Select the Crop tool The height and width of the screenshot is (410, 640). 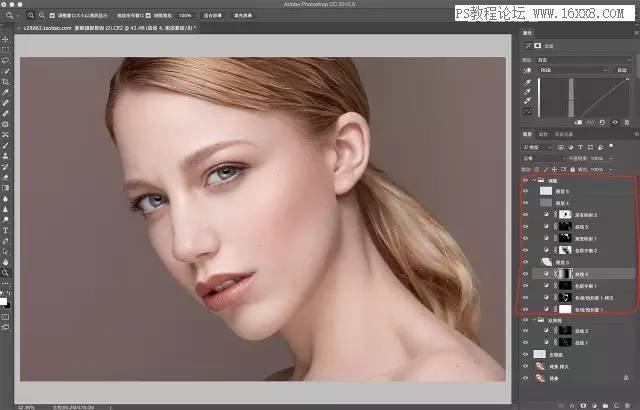point(5,82)
